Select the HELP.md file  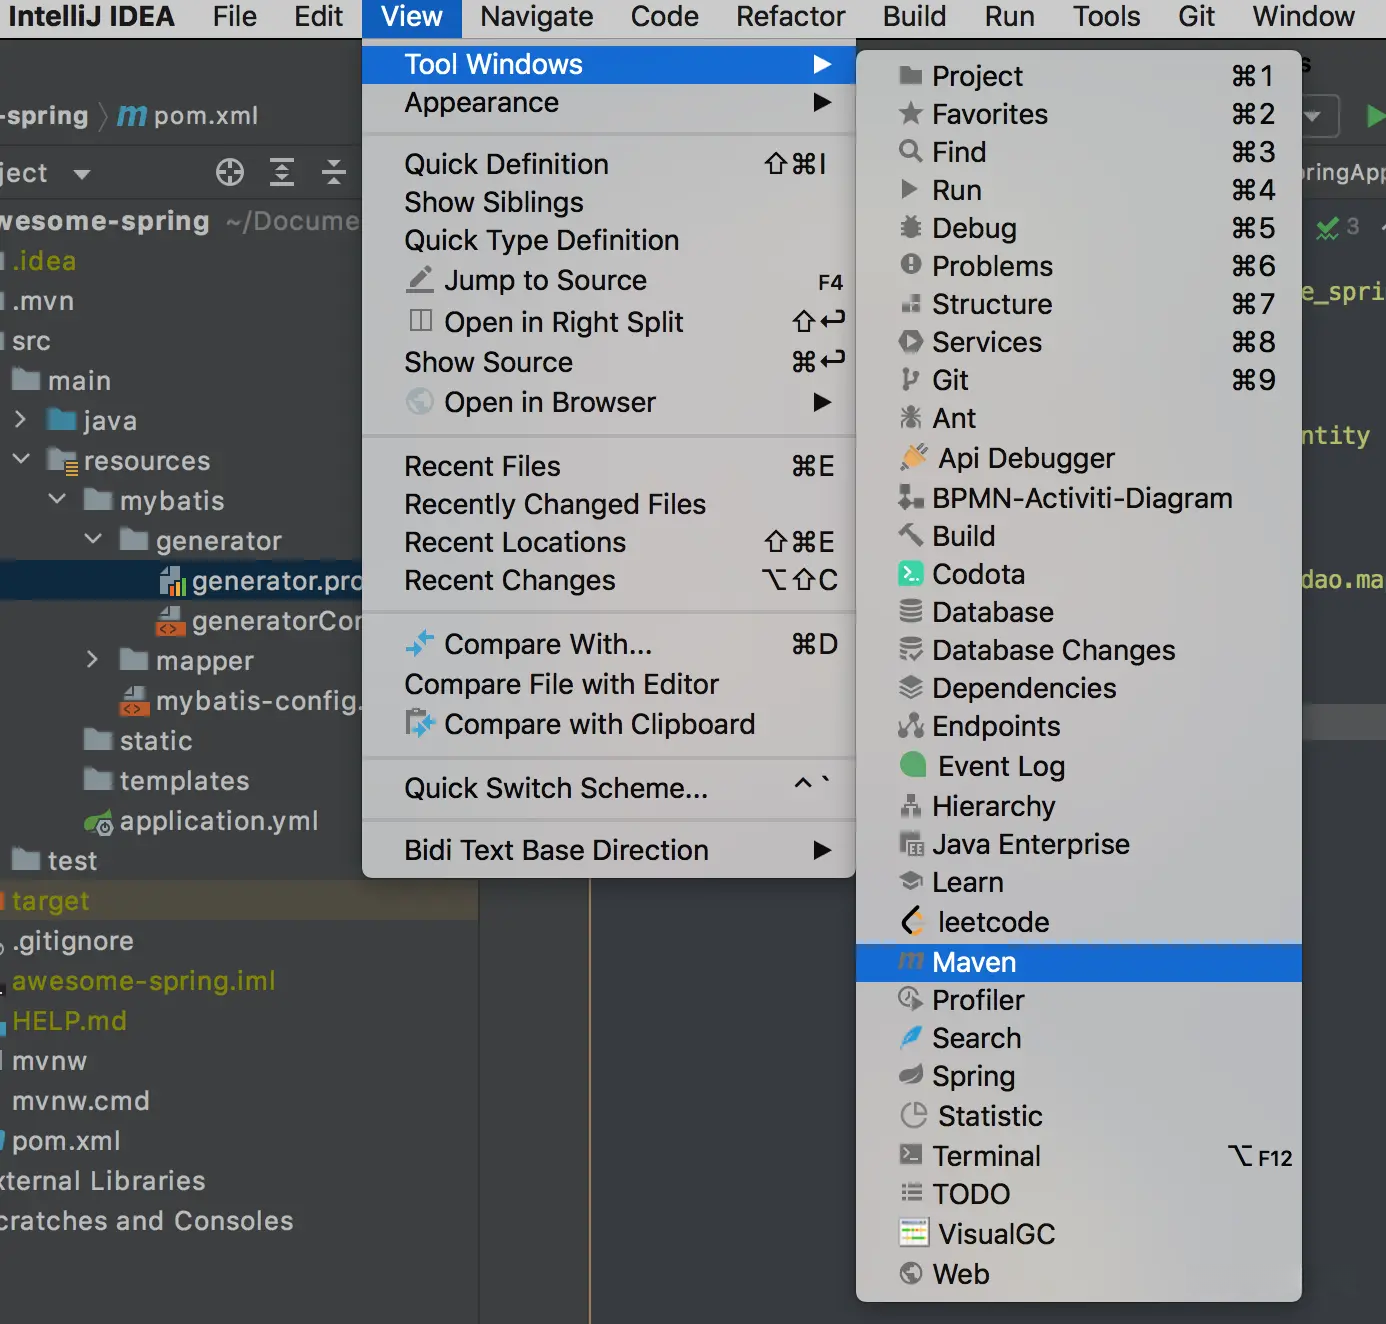point(69,1021)
